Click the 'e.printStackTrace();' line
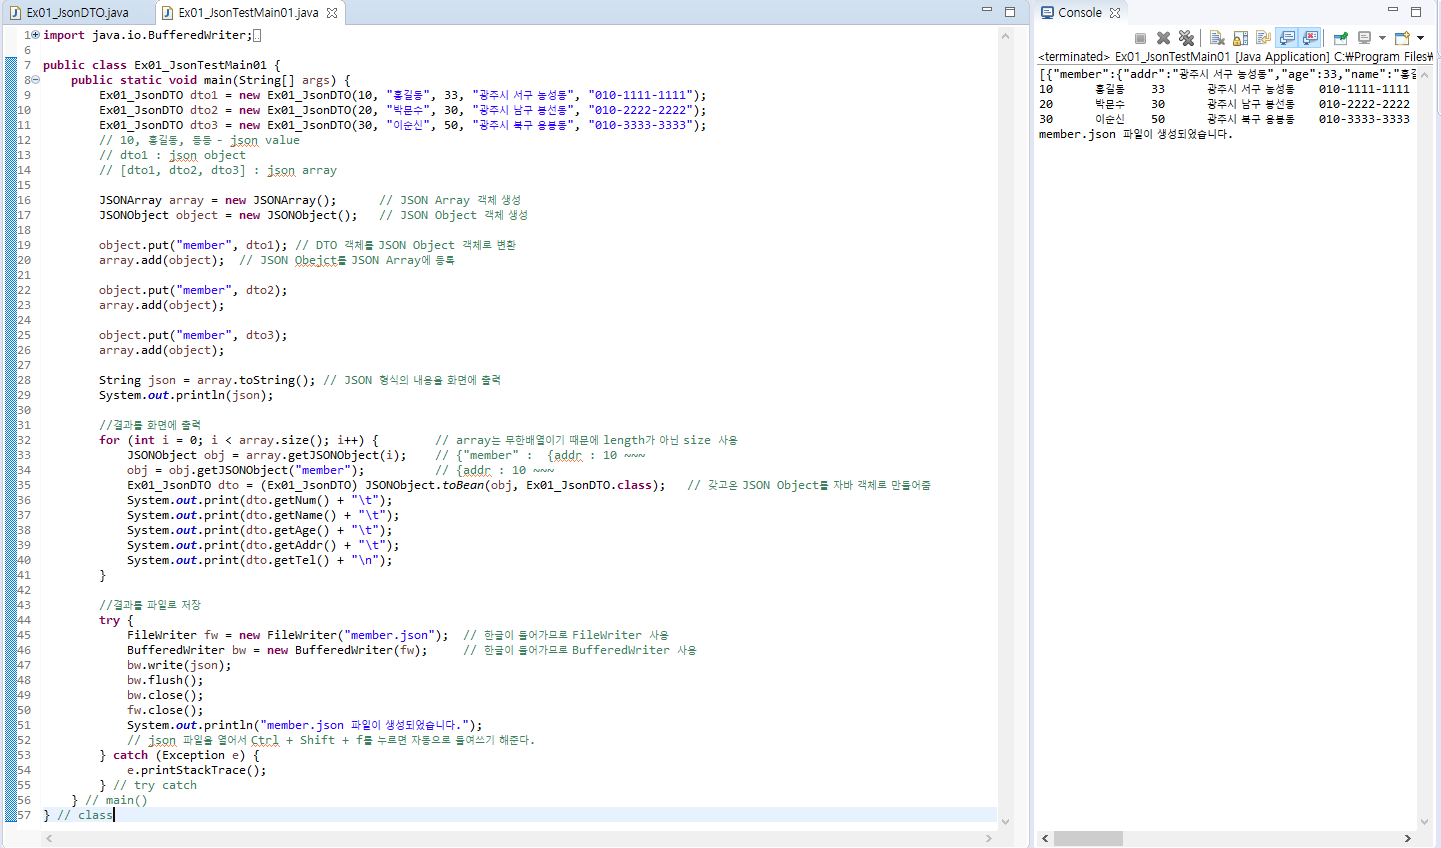The image size is (1441, 848). (x=197, y=770)
